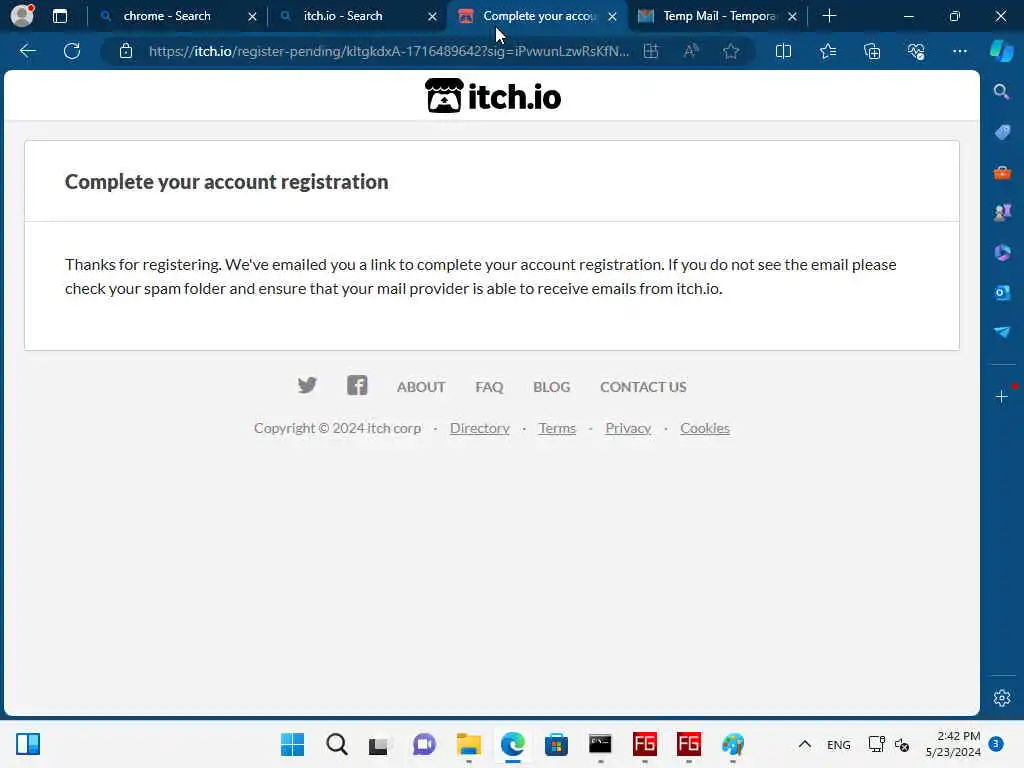Open the Privacy link

pos(628,428)
